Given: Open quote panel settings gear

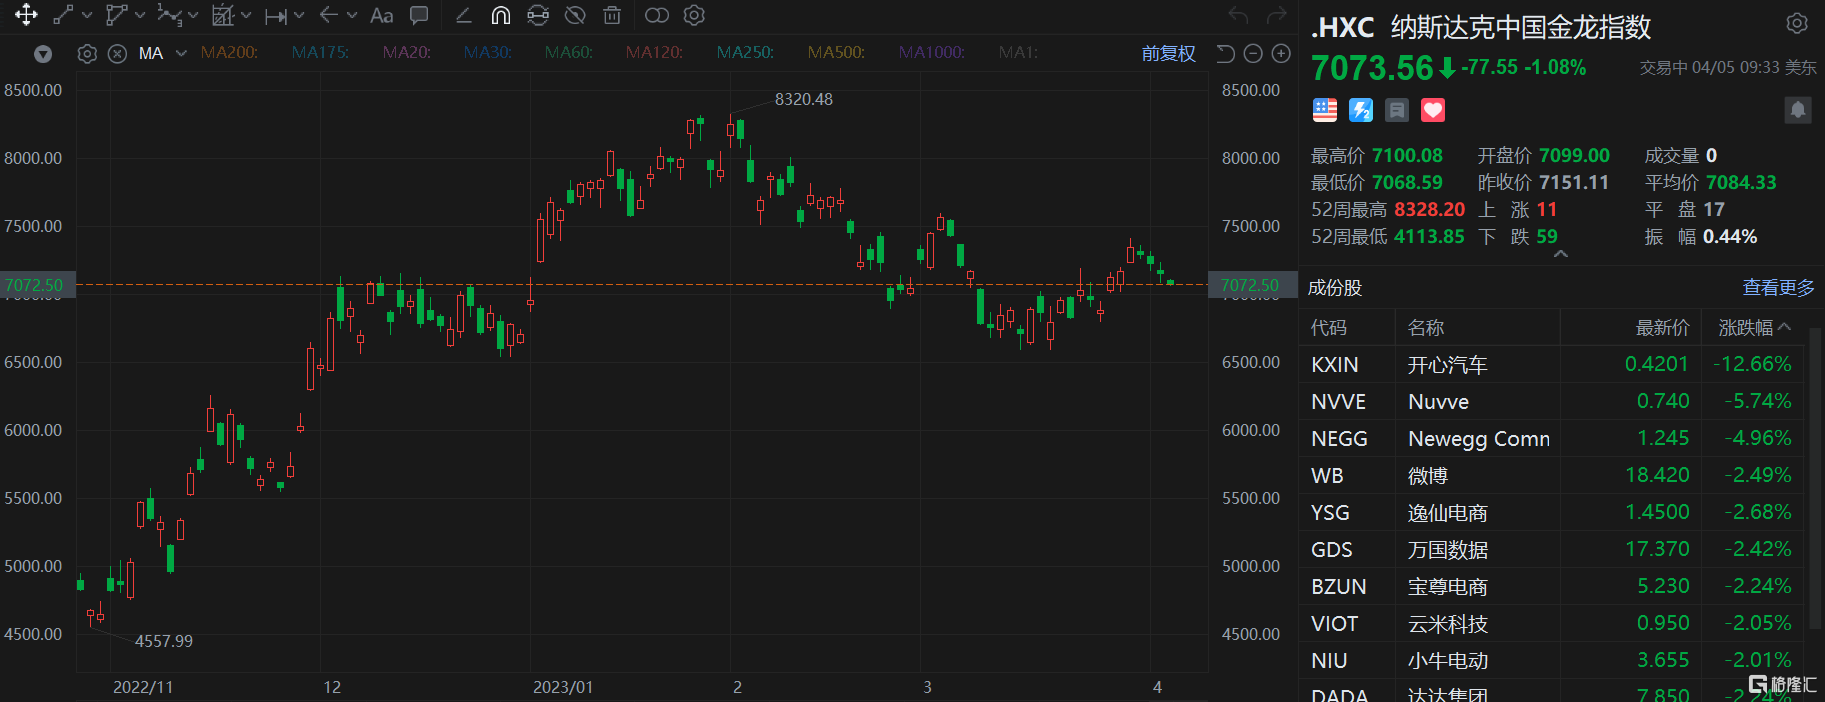Looking at the screenshot, I should [1797, 23].
